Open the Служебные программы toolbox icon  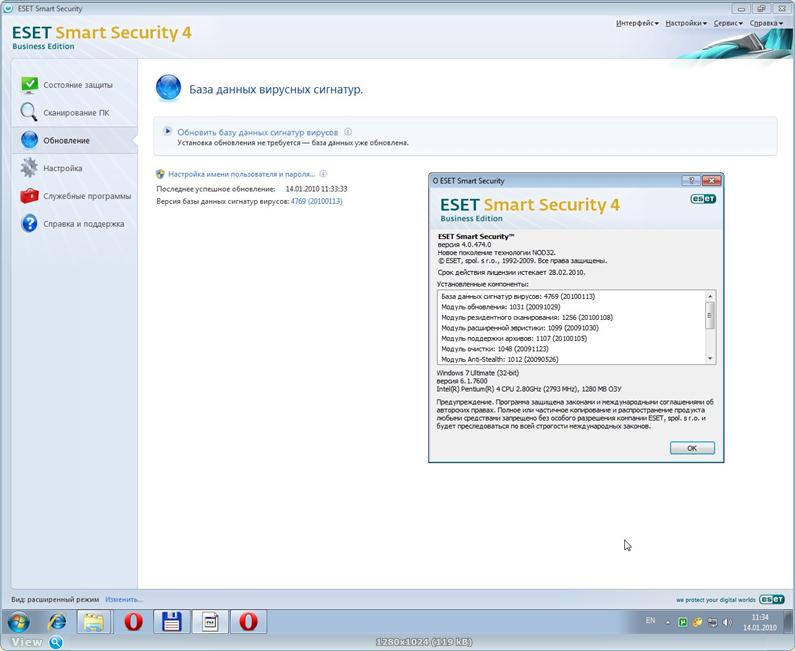click(29, 195)
